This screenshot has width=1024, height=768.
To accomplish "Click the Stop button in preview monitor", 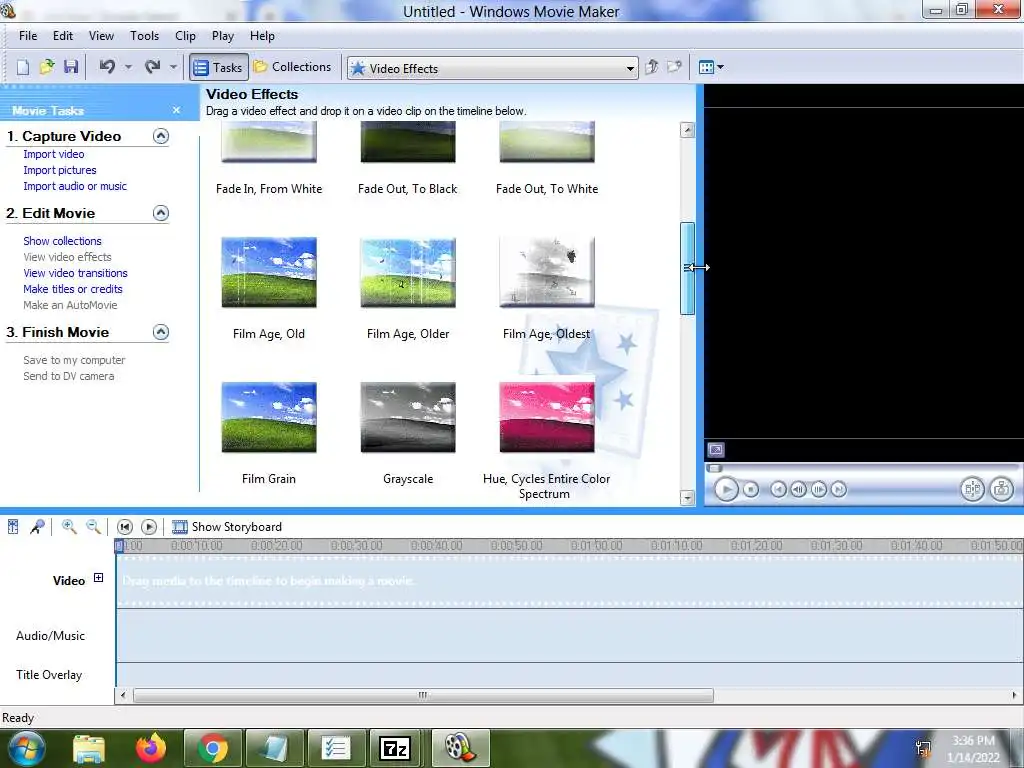I will (x=751, y=489).
